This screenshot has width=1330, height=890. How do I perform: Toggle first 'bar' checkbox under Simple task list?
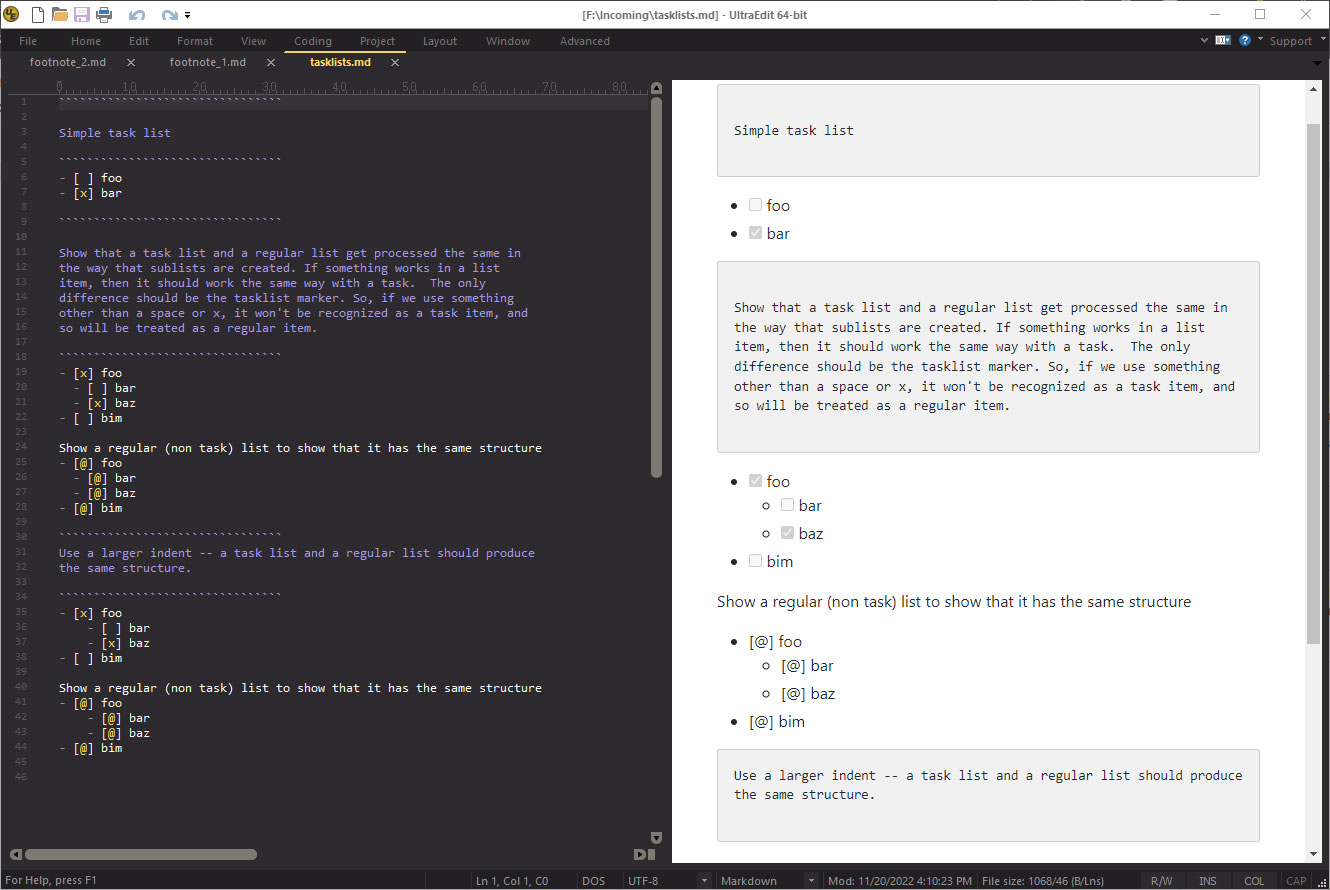click(755, 233)
